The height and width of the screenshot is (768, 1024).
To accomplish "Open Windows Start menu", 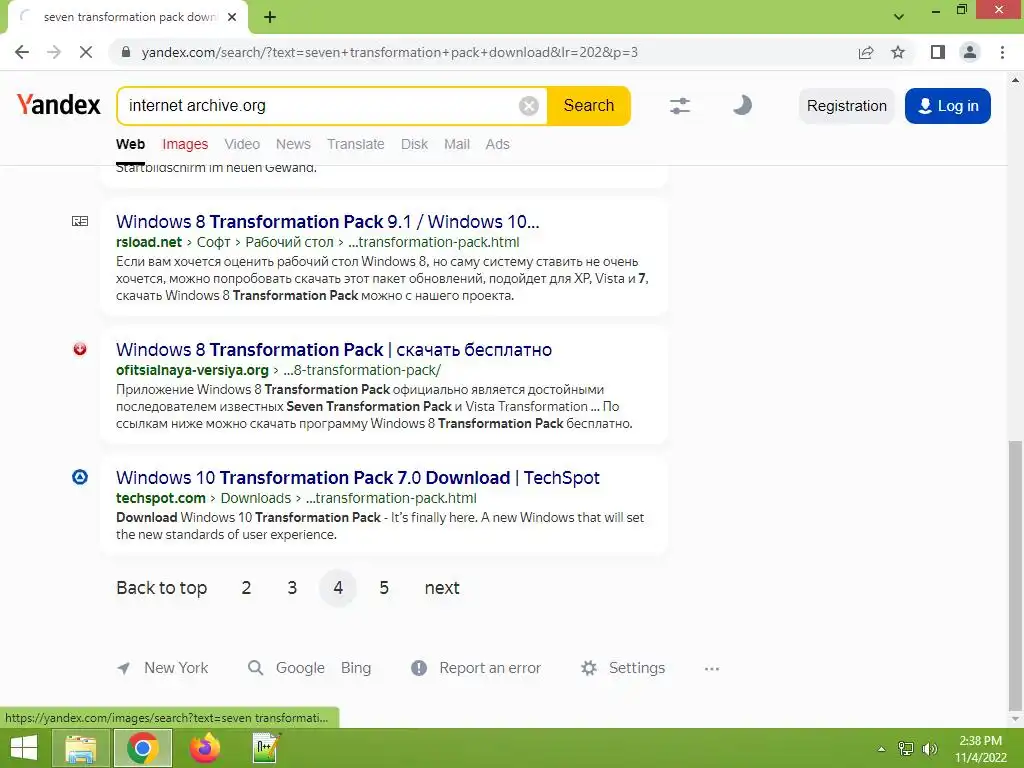I will (x=24, y=748).
